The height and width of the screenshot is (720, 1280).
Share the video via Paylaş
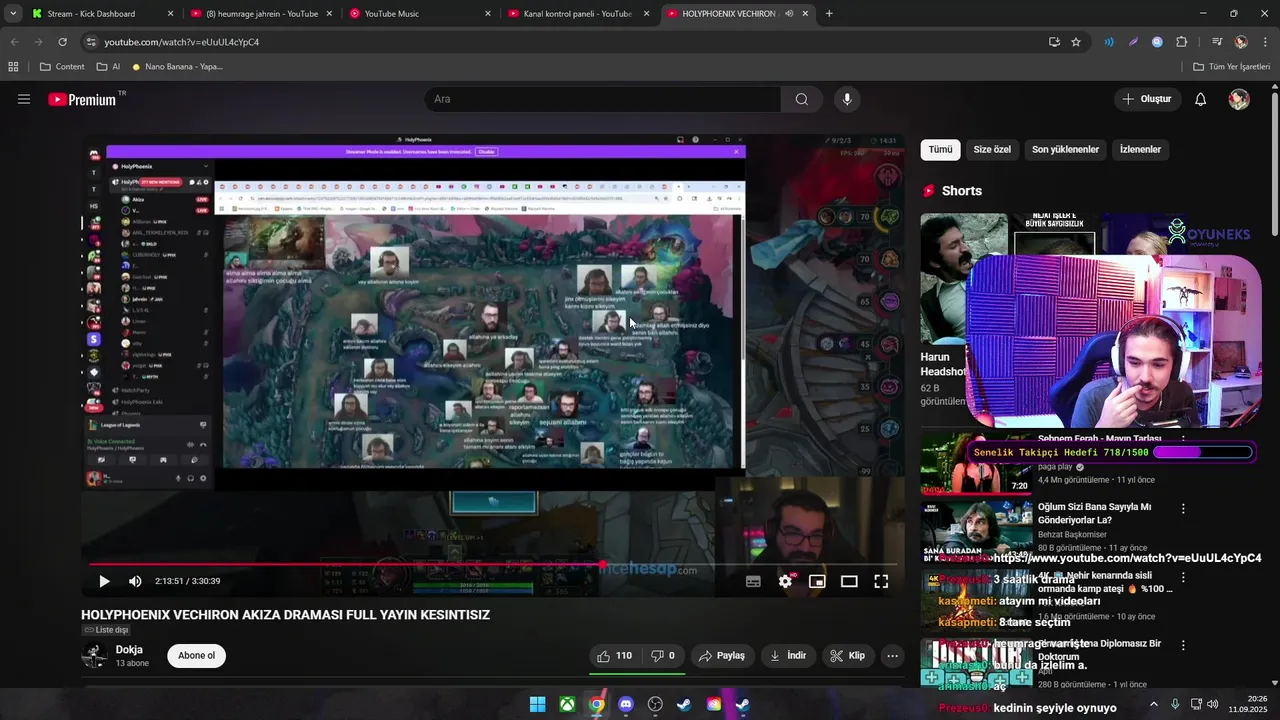click(722, 656)
